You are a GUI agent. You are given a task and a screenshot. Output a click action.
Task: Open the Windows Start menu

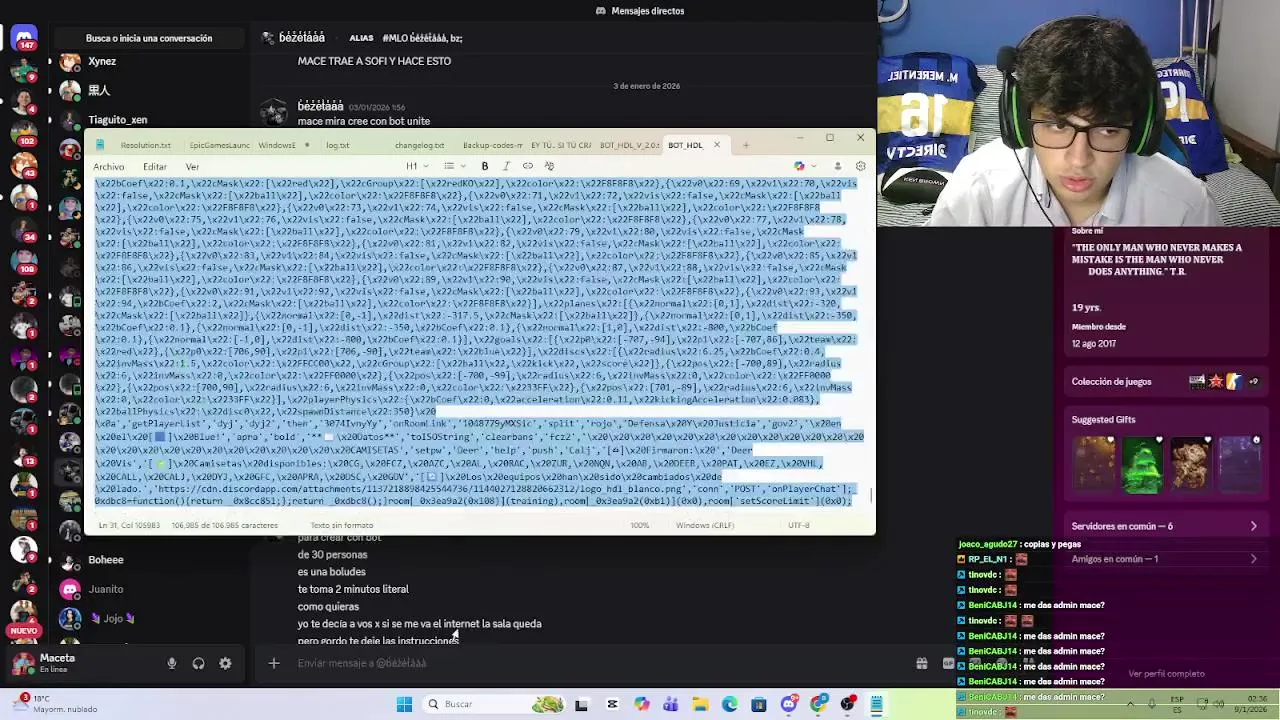[404, 704]
